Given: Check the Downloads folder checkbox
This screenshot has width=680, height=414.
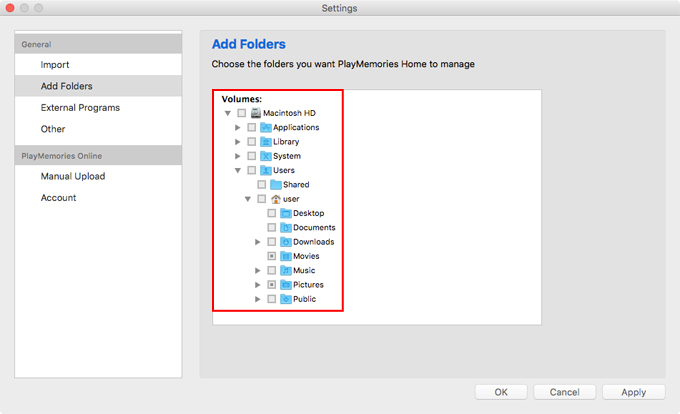Looking at the screenshot, I should (x=271, y=242).
